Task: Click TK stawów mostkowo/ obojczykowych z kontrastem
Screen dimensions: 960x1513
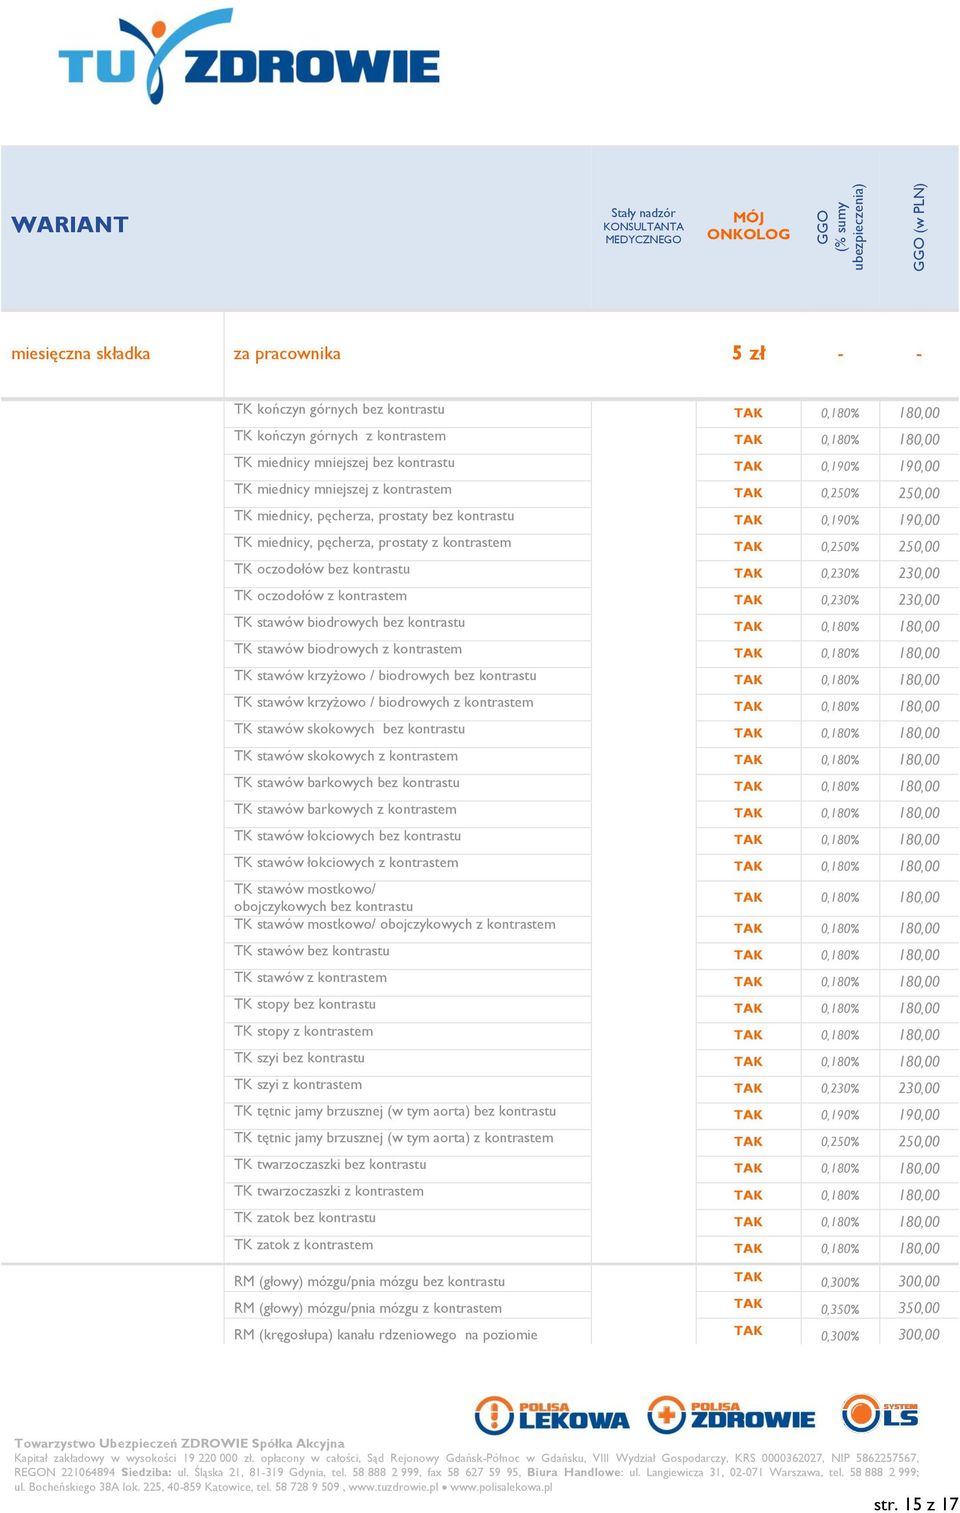Action: [395, 925]
